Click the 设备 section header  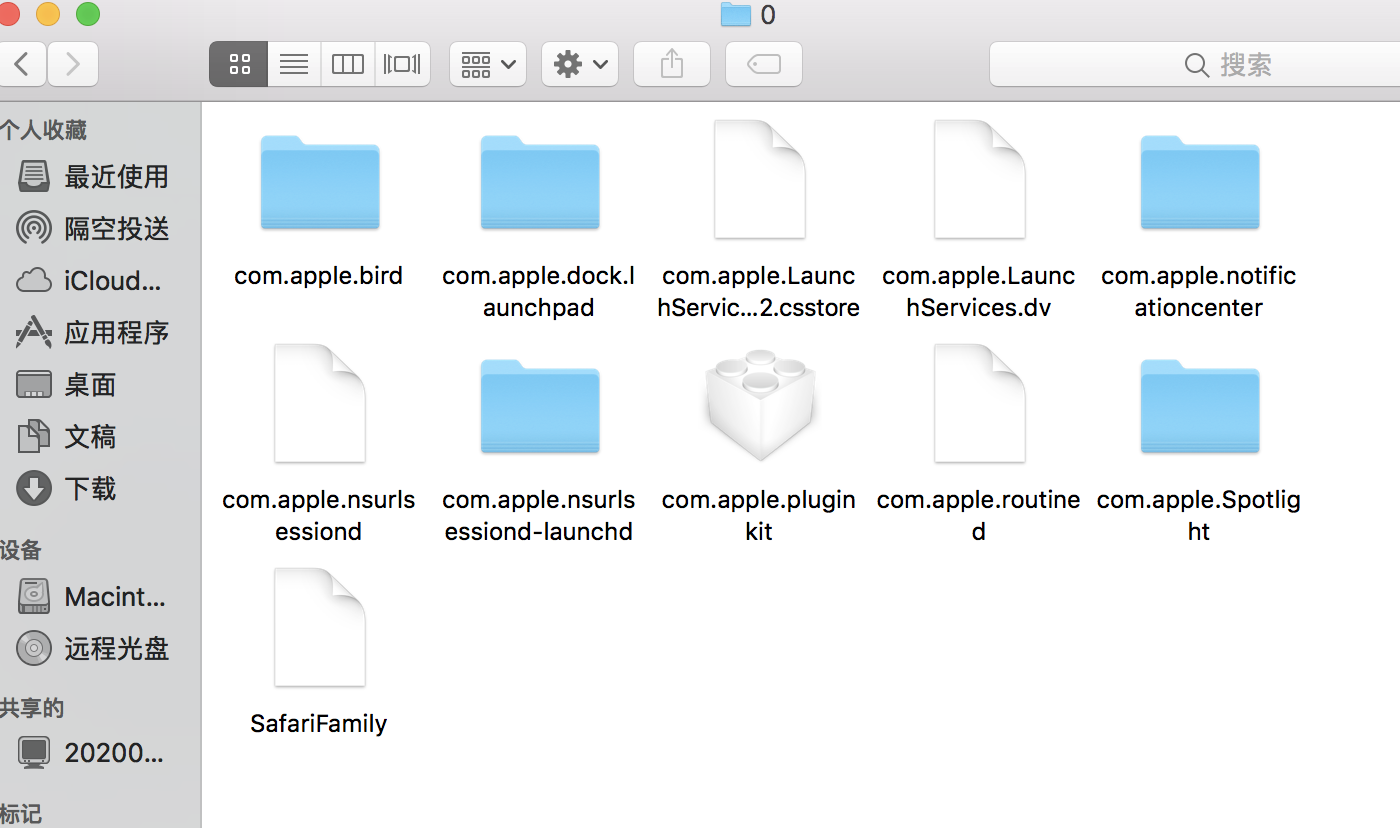click(21, 550)
